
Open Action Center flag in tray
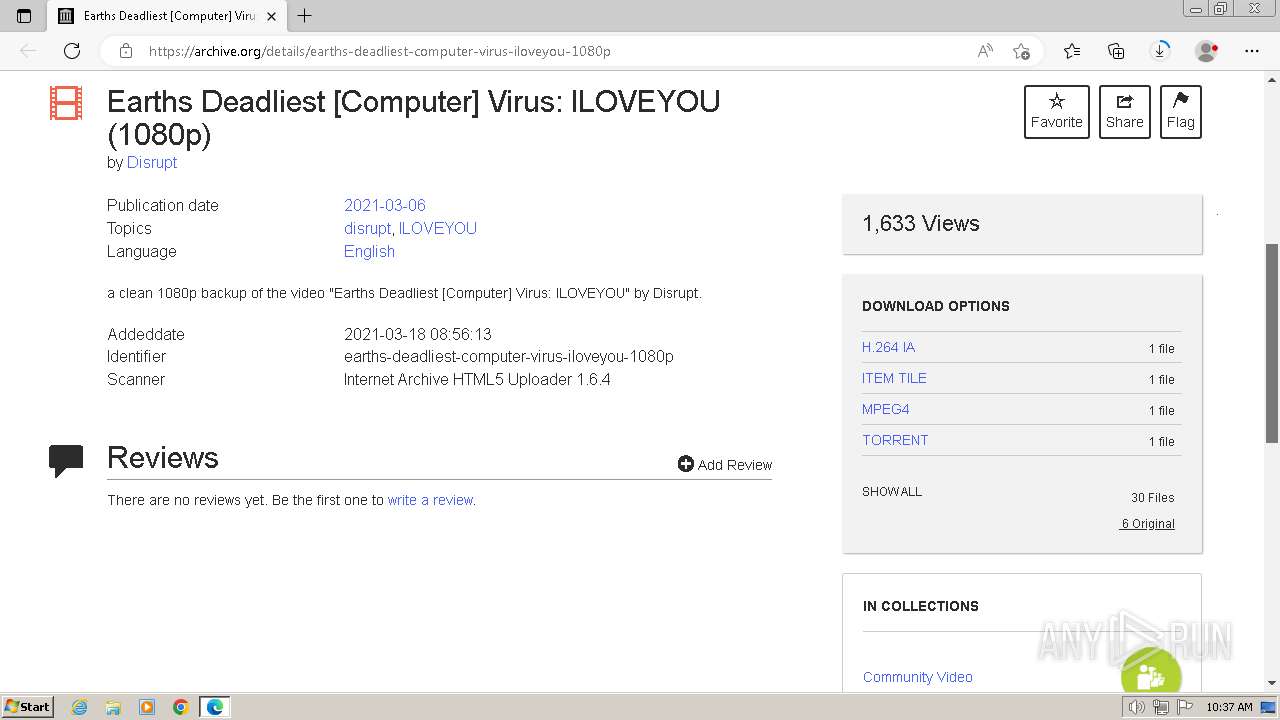[1185, 707]
